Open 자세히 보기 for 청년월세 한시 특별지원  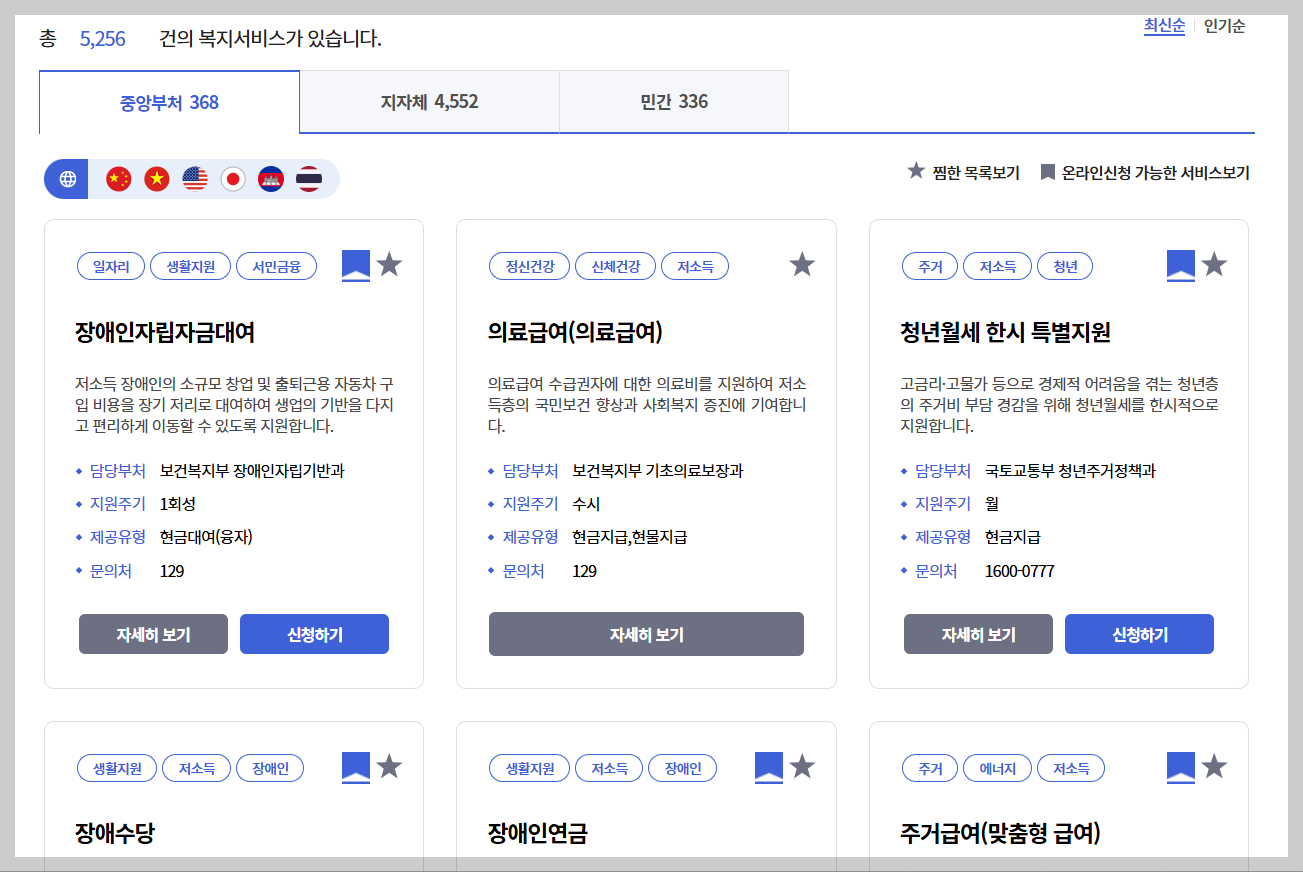(978, 634)
